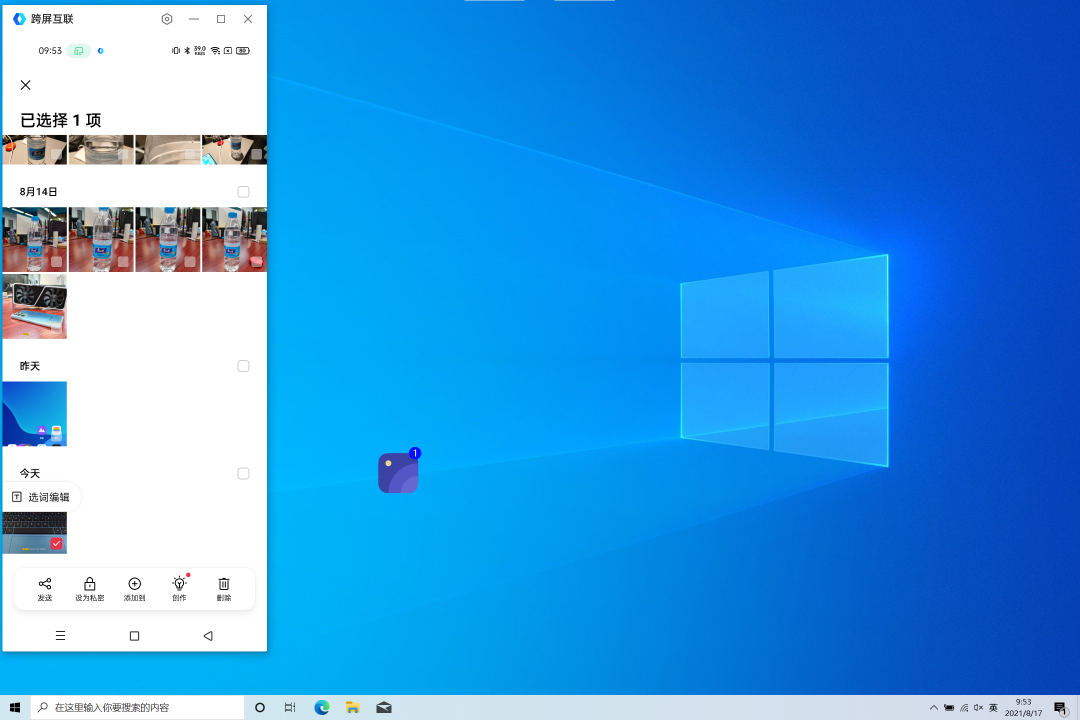Image resolution: width=1080 pixels, height=720 pixels.
Task: Select the graphics card photo thumbnail
Action: (x=35, y=307)
